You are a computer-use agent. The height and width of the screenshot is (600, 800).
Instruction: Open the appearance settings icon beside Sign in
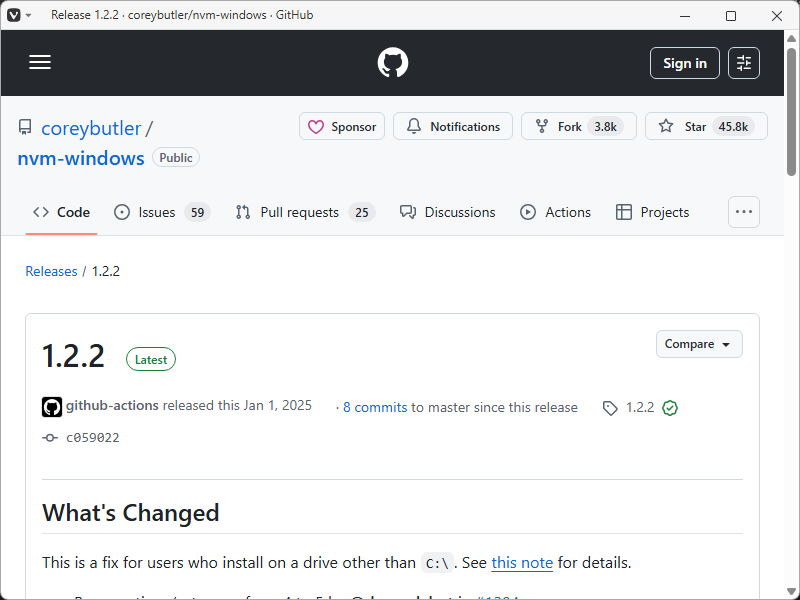[743, 62]
